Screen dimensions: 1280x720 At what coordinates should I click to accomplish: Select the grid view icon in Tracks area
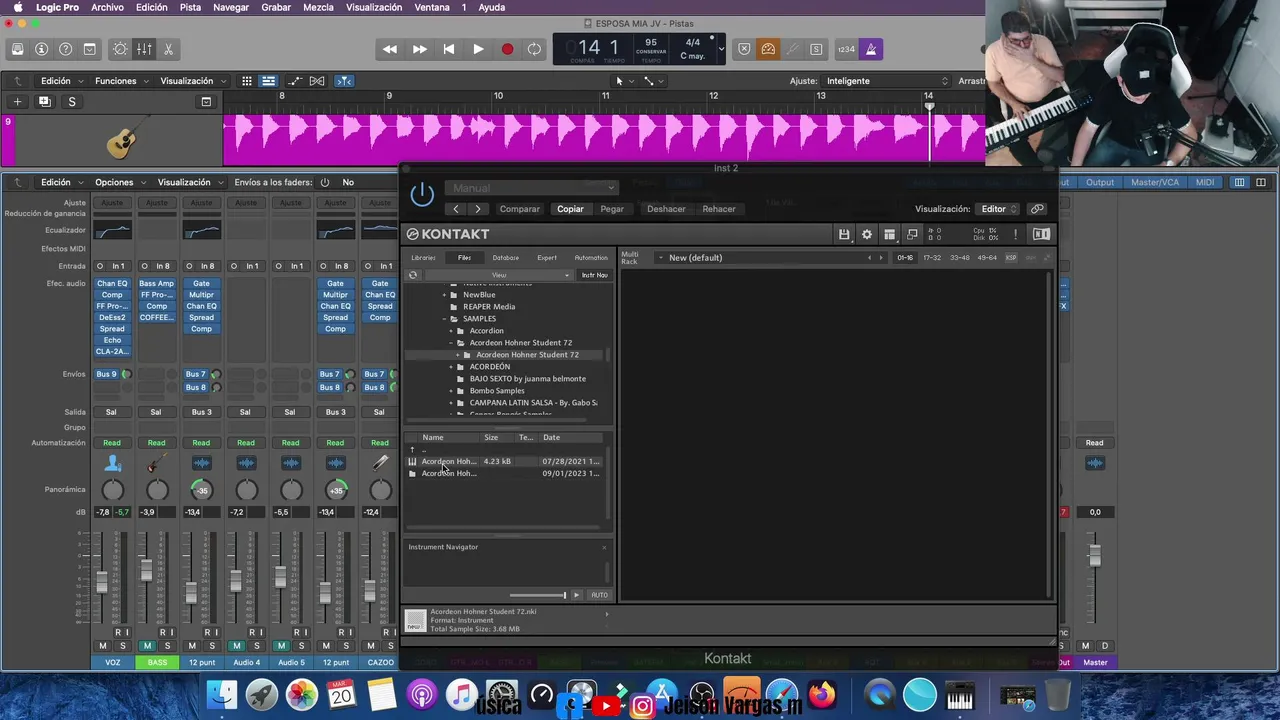coord(248,81)
